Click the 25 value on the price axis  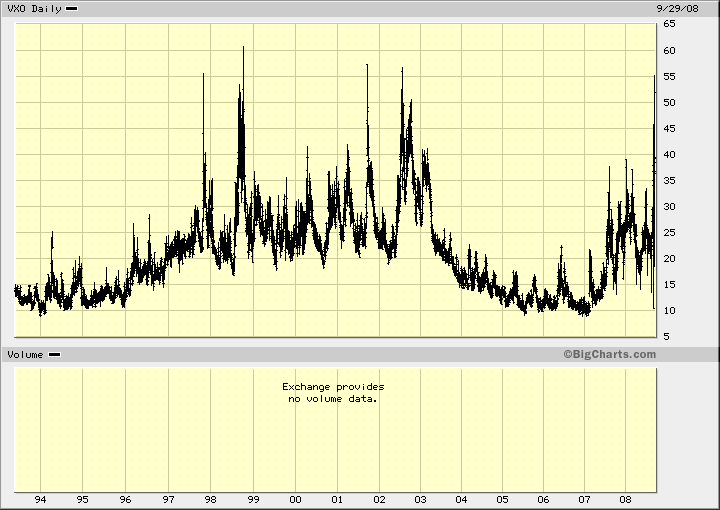tap(669, 233)
